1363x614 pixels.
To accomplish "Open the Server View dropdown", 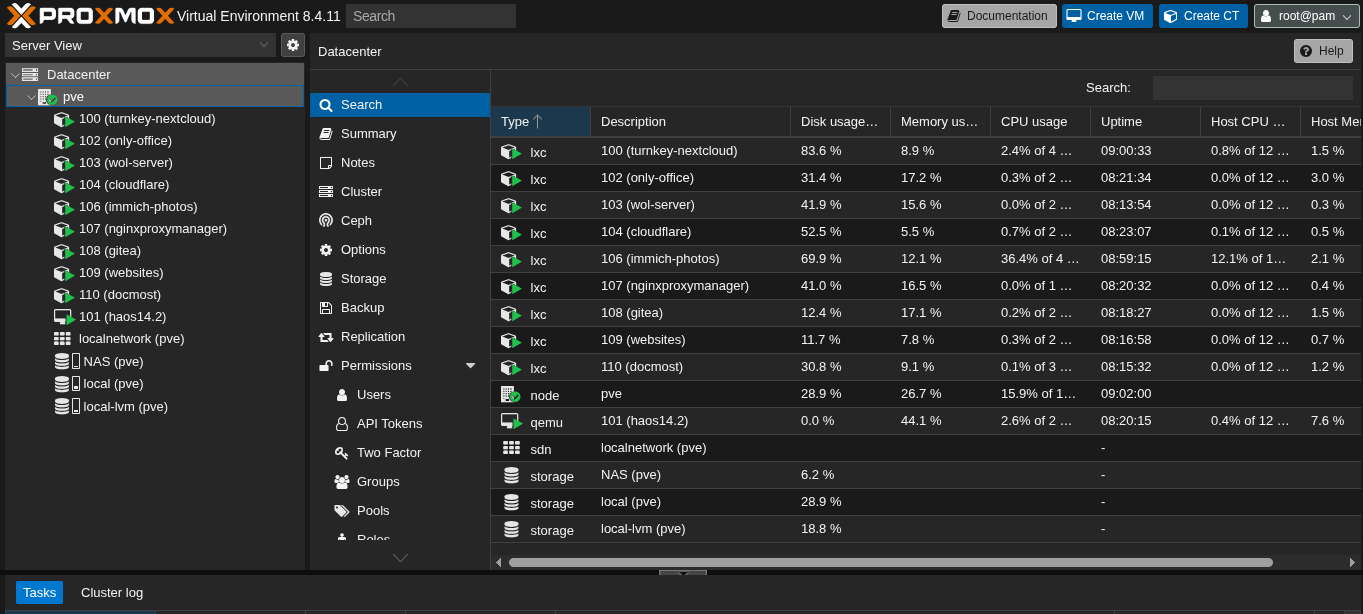I will tap(140, 45).
